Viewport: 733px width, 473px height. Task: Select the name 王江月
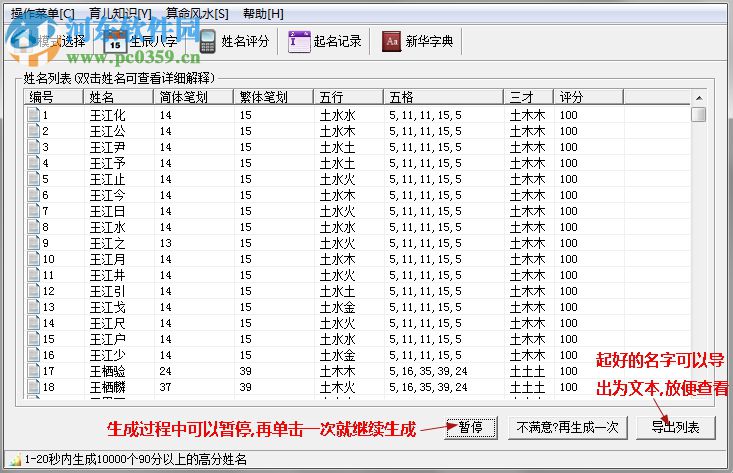point(108,259)
